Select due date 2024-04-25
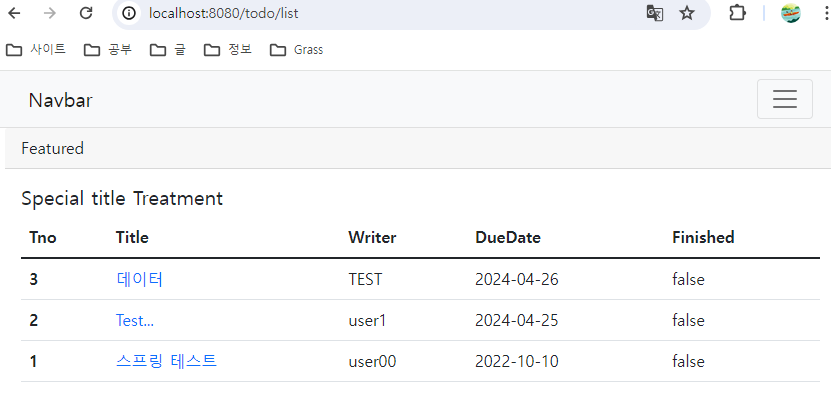 point(517,321)
